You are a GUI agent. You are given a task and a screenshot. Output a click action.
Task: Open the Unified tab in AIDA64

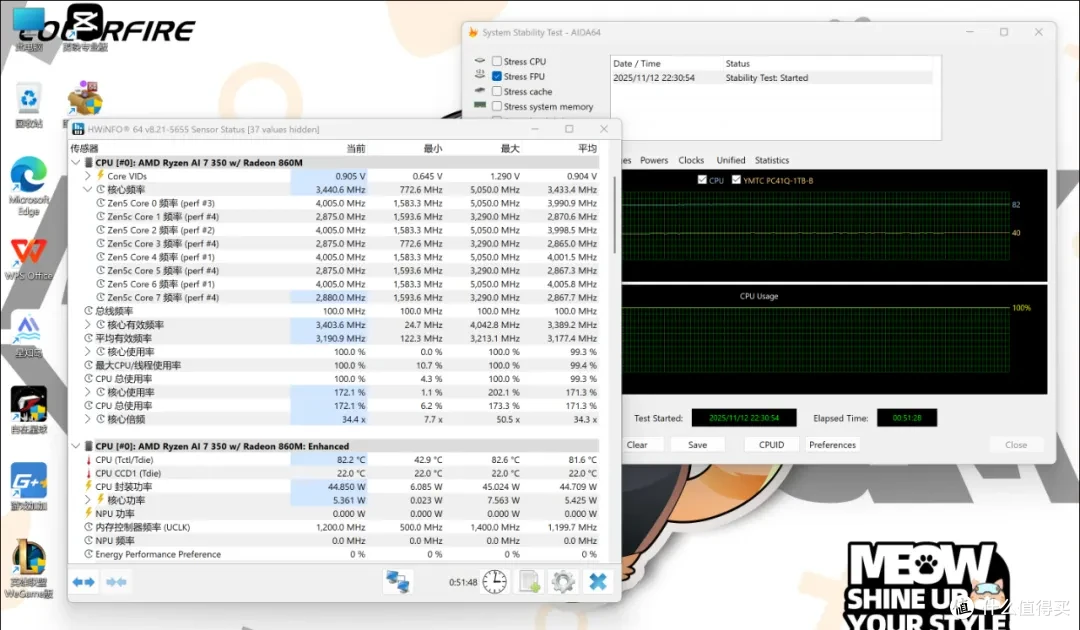[731, 160]
